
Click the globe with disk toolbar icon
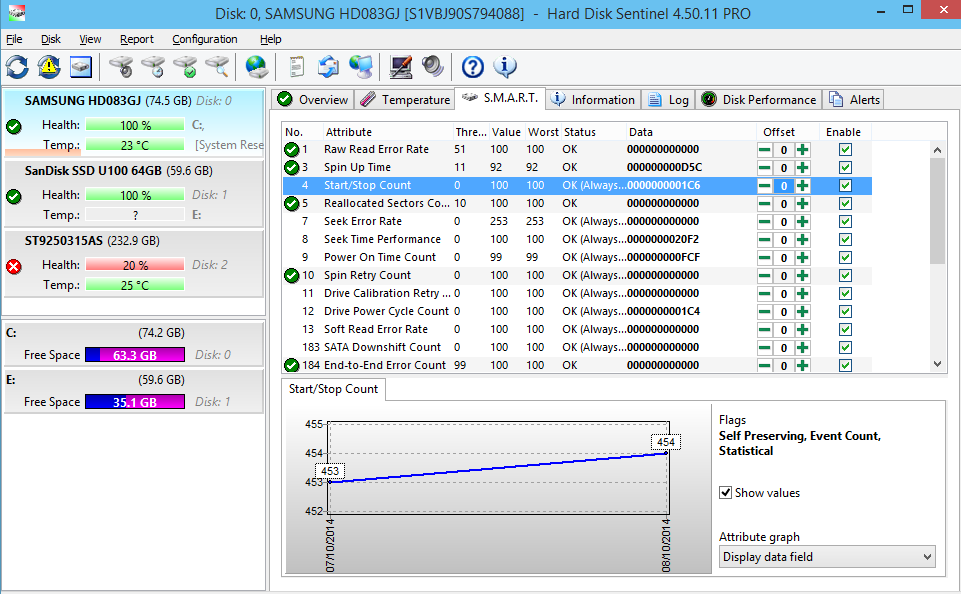pyautogui.click(x=257, y=67)
